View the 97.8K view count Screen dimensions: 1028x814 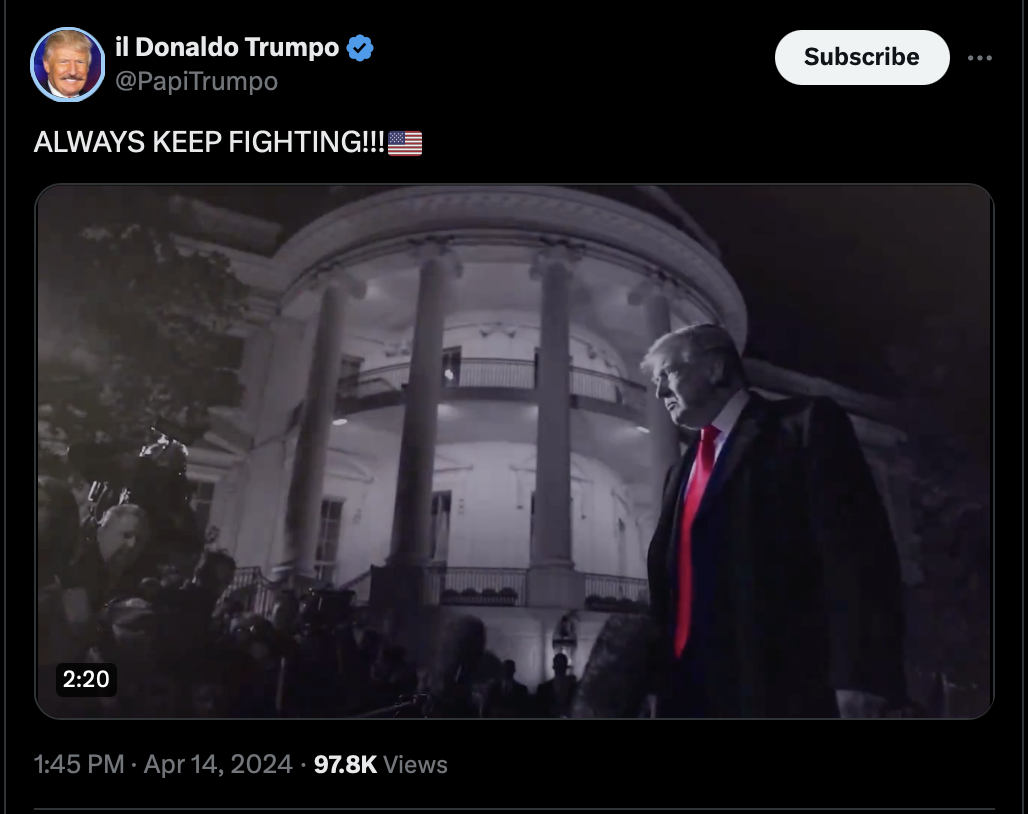click(346, 764)
